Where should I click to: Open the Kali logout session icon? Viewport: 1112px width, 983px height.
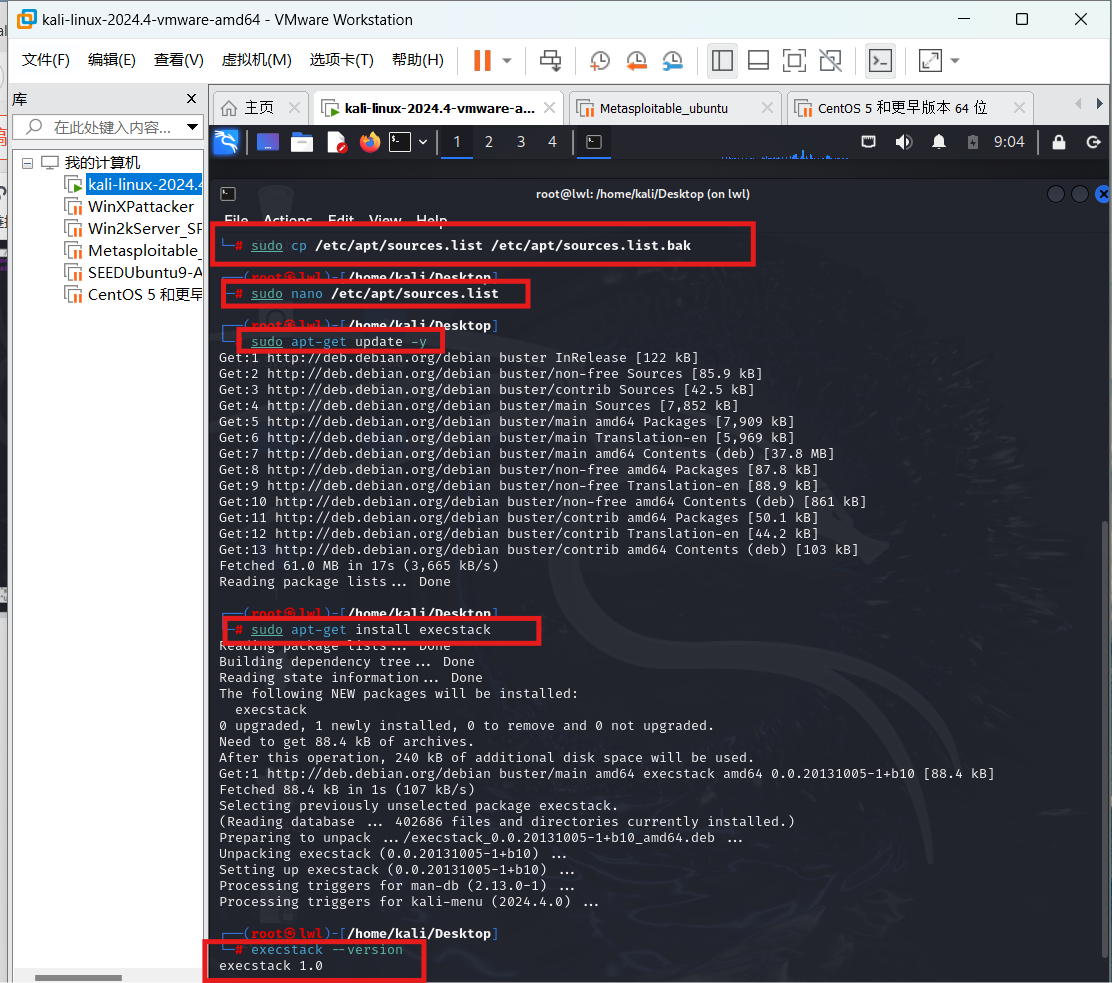click(x=1094, y=143)
